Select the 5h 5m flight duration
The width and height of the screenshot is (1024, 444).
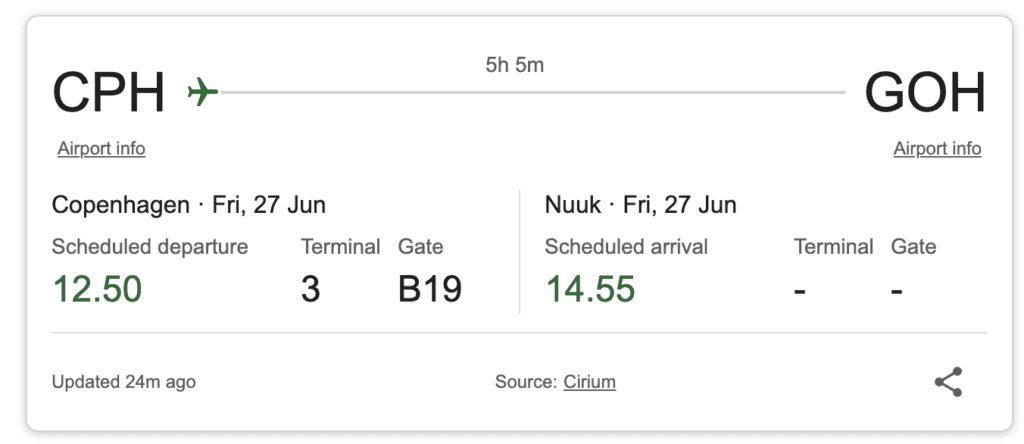pos(514,66)
